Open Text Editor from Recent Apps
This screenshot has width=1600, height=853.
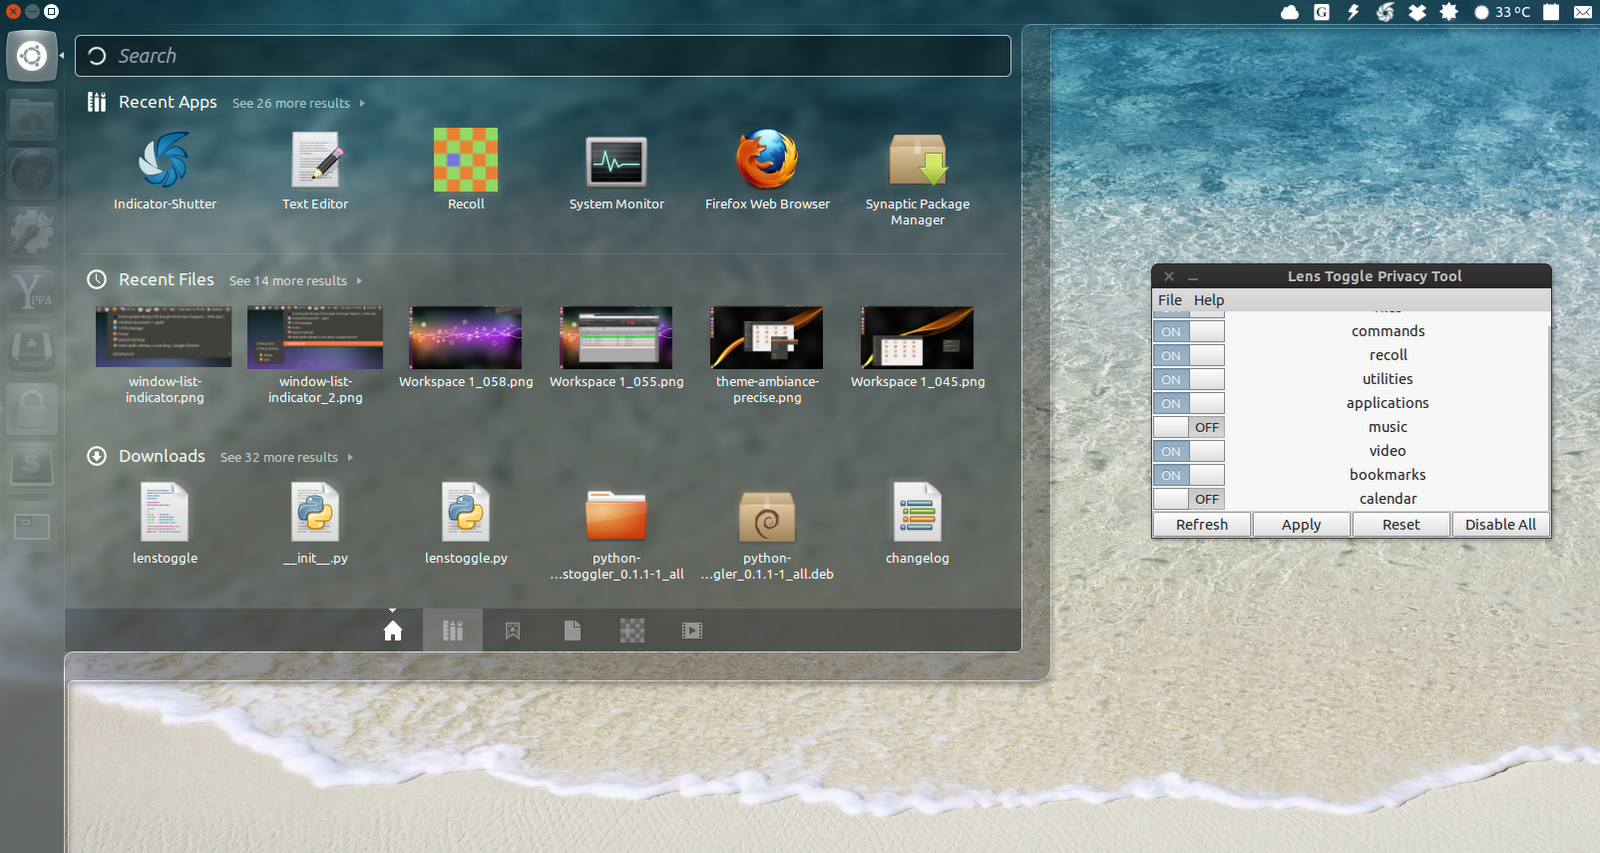tap(316, 161)
